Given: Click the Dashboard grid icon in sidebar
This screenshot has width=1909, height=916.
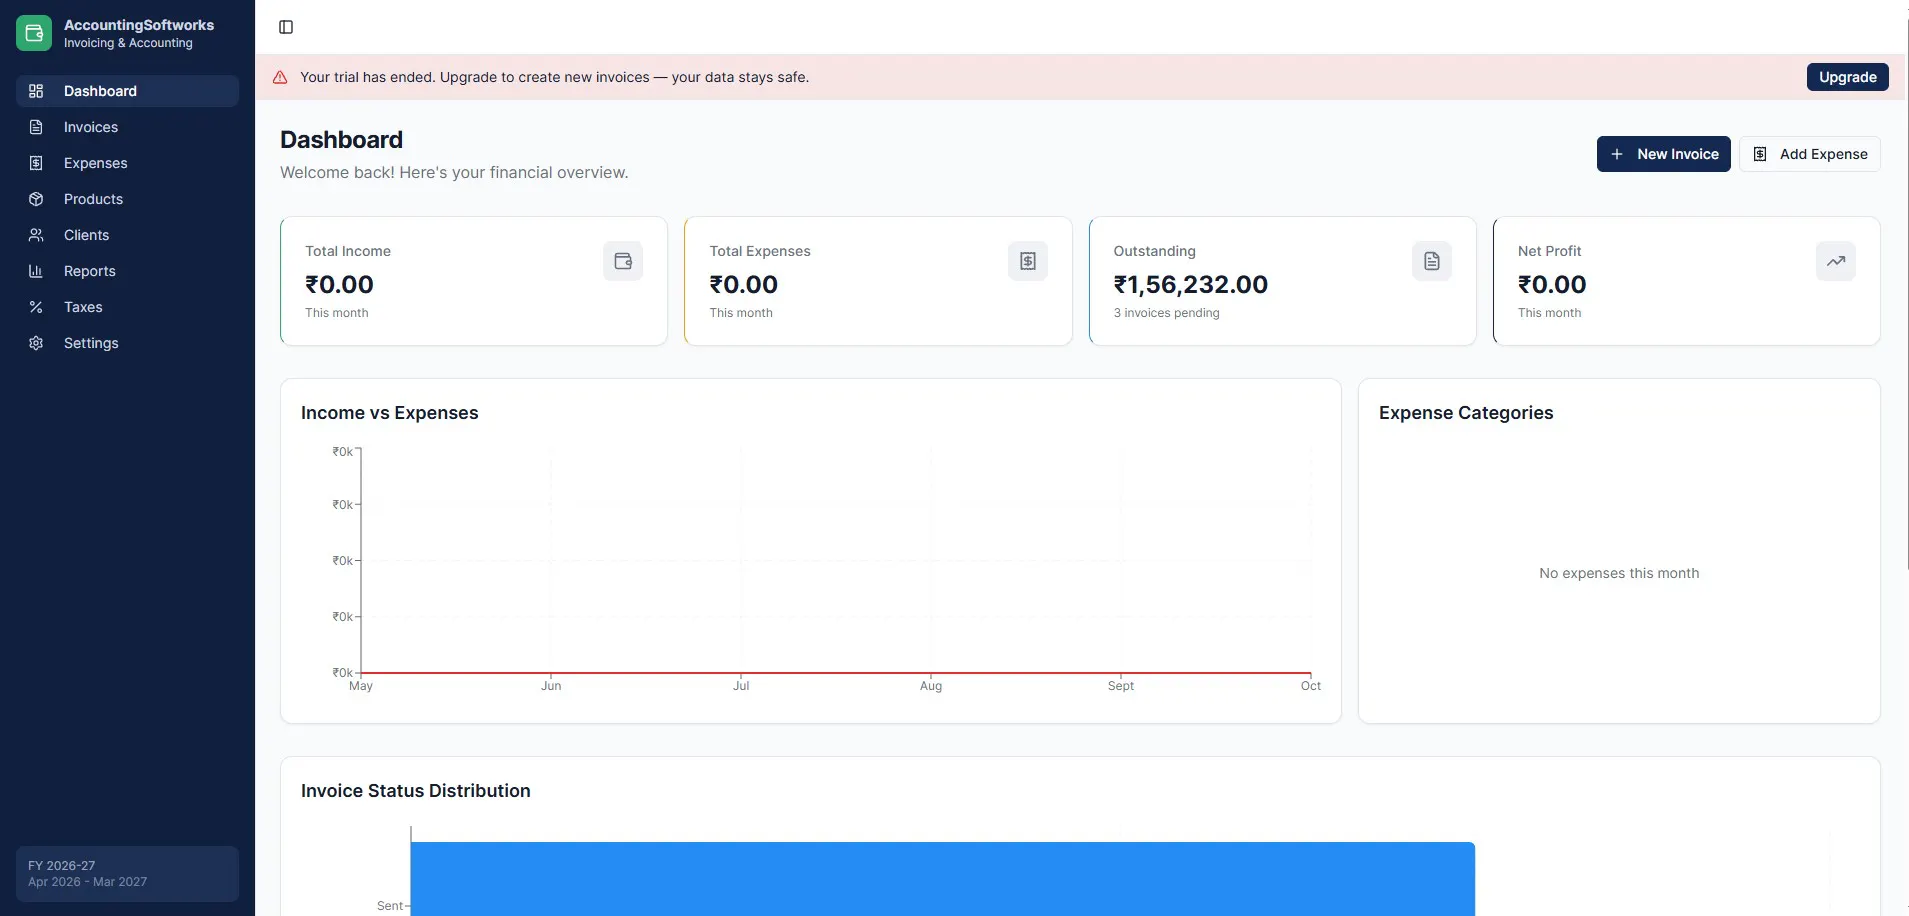Looking at the screenshot, I should tap(36, 91).
